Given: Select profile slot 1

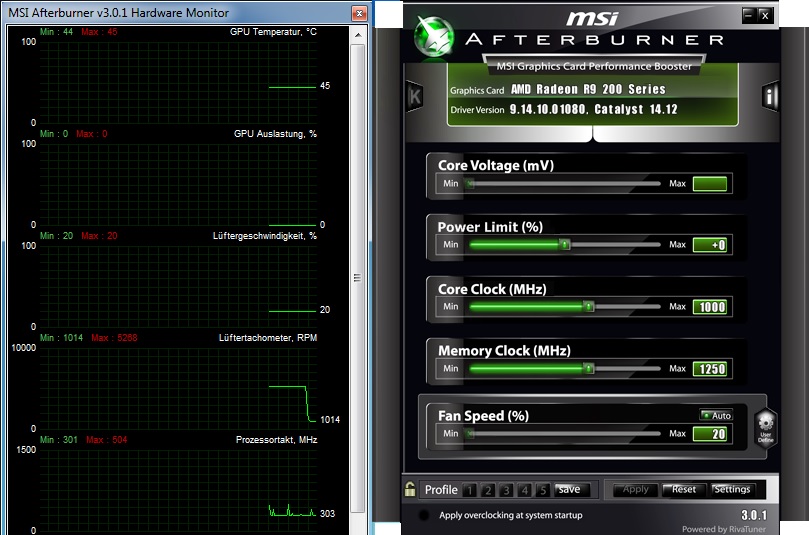Looking at the screenshot, I should tap(470, 490).
